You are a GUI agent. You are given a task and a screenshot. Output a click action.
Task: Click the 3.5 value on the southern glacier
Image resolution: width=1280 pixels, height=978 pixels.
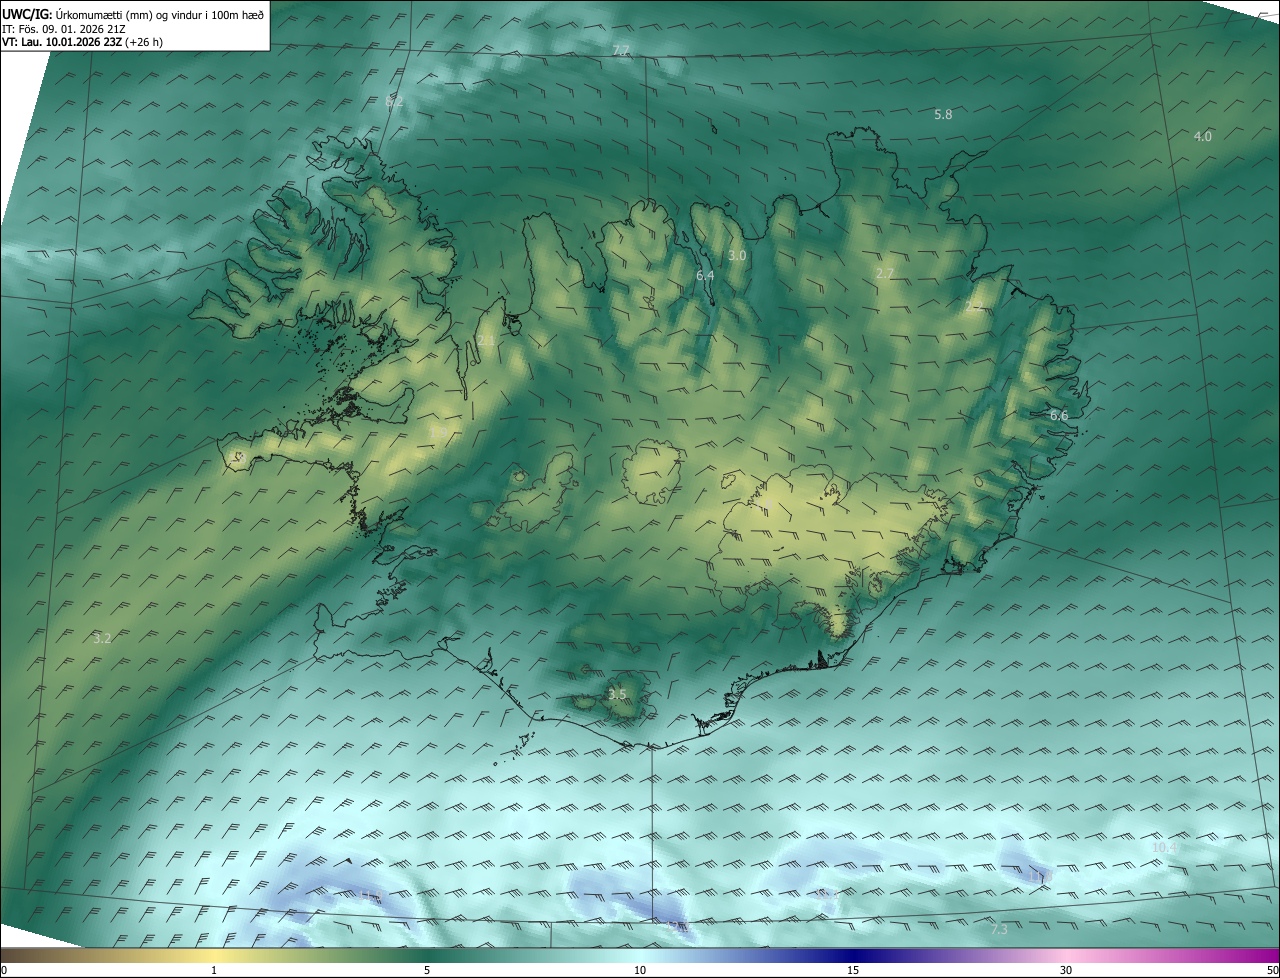tap(617, 694)
